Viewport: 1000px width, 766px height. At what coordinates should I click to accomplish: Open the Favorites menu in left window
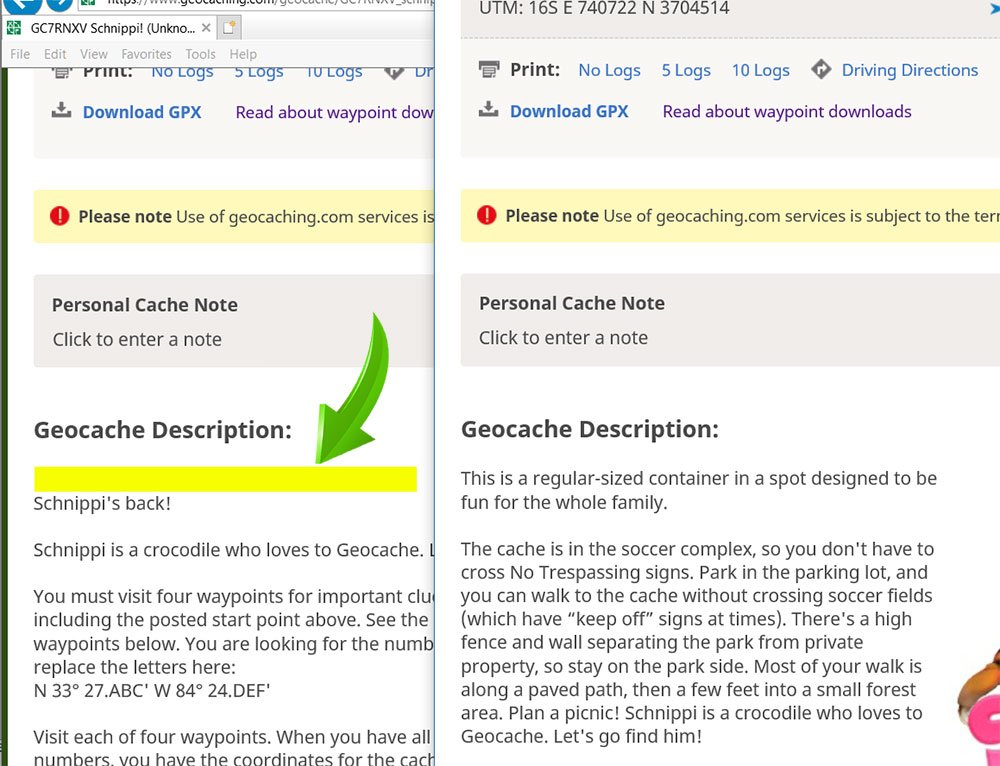[146, 54]
